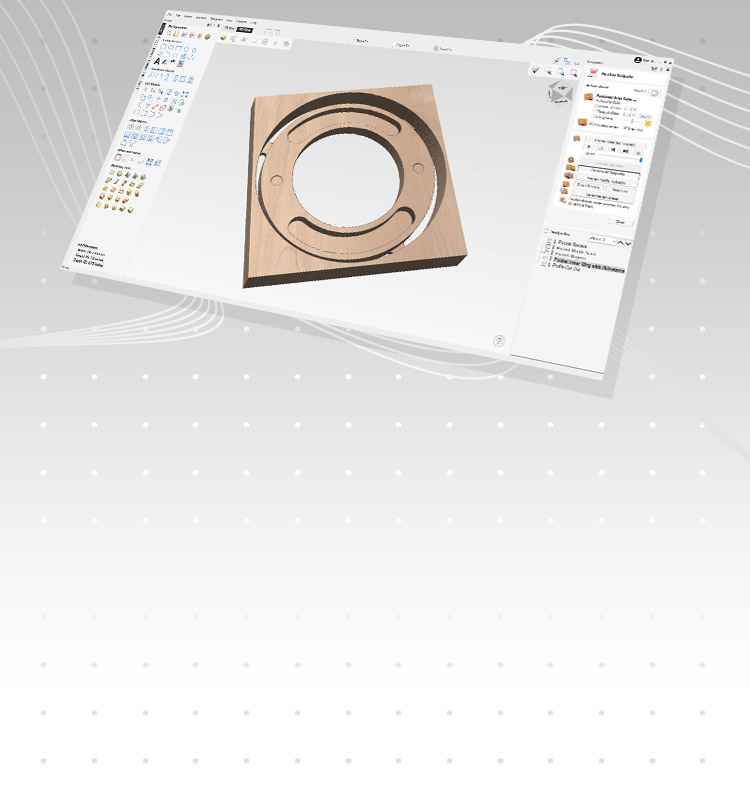Select the Pocket Recess toolpath row
This screenshot has height=800, width=750.
click(571, 243)
